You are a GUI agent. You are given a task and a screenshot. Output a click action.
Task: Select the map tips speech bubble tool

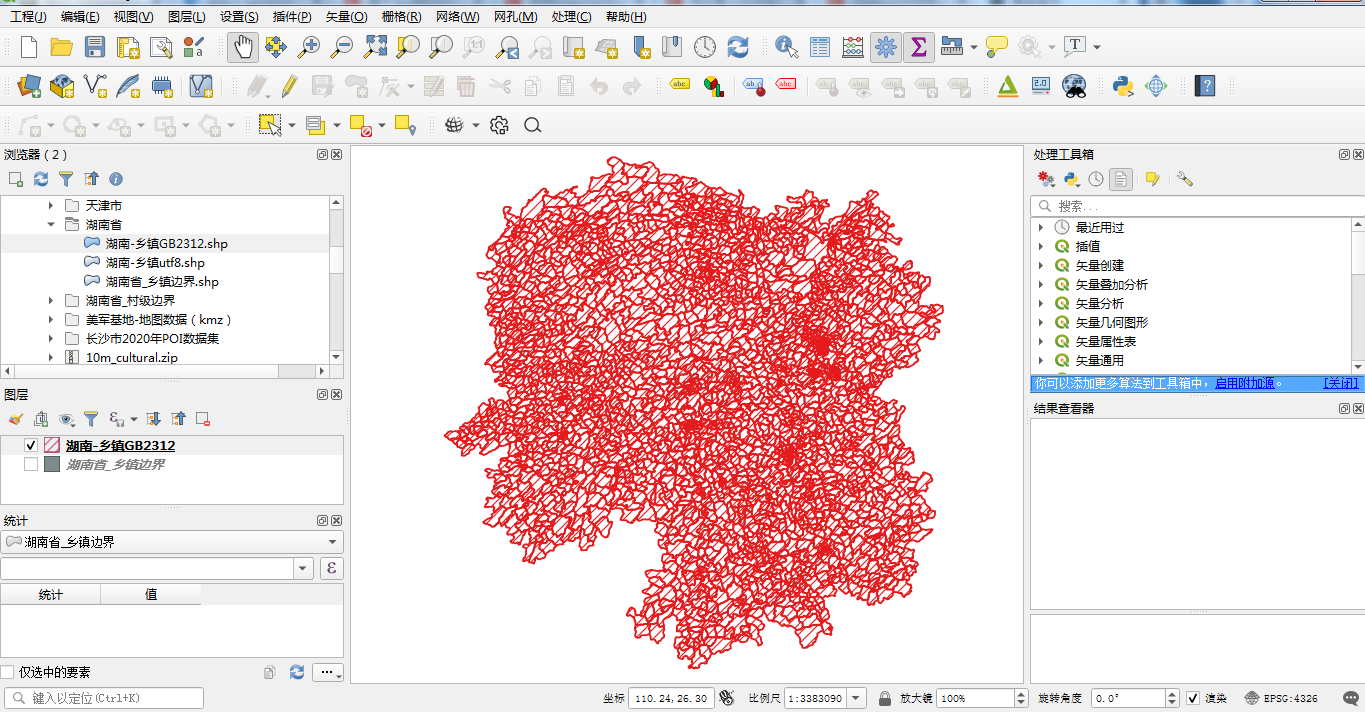[996, 47]
